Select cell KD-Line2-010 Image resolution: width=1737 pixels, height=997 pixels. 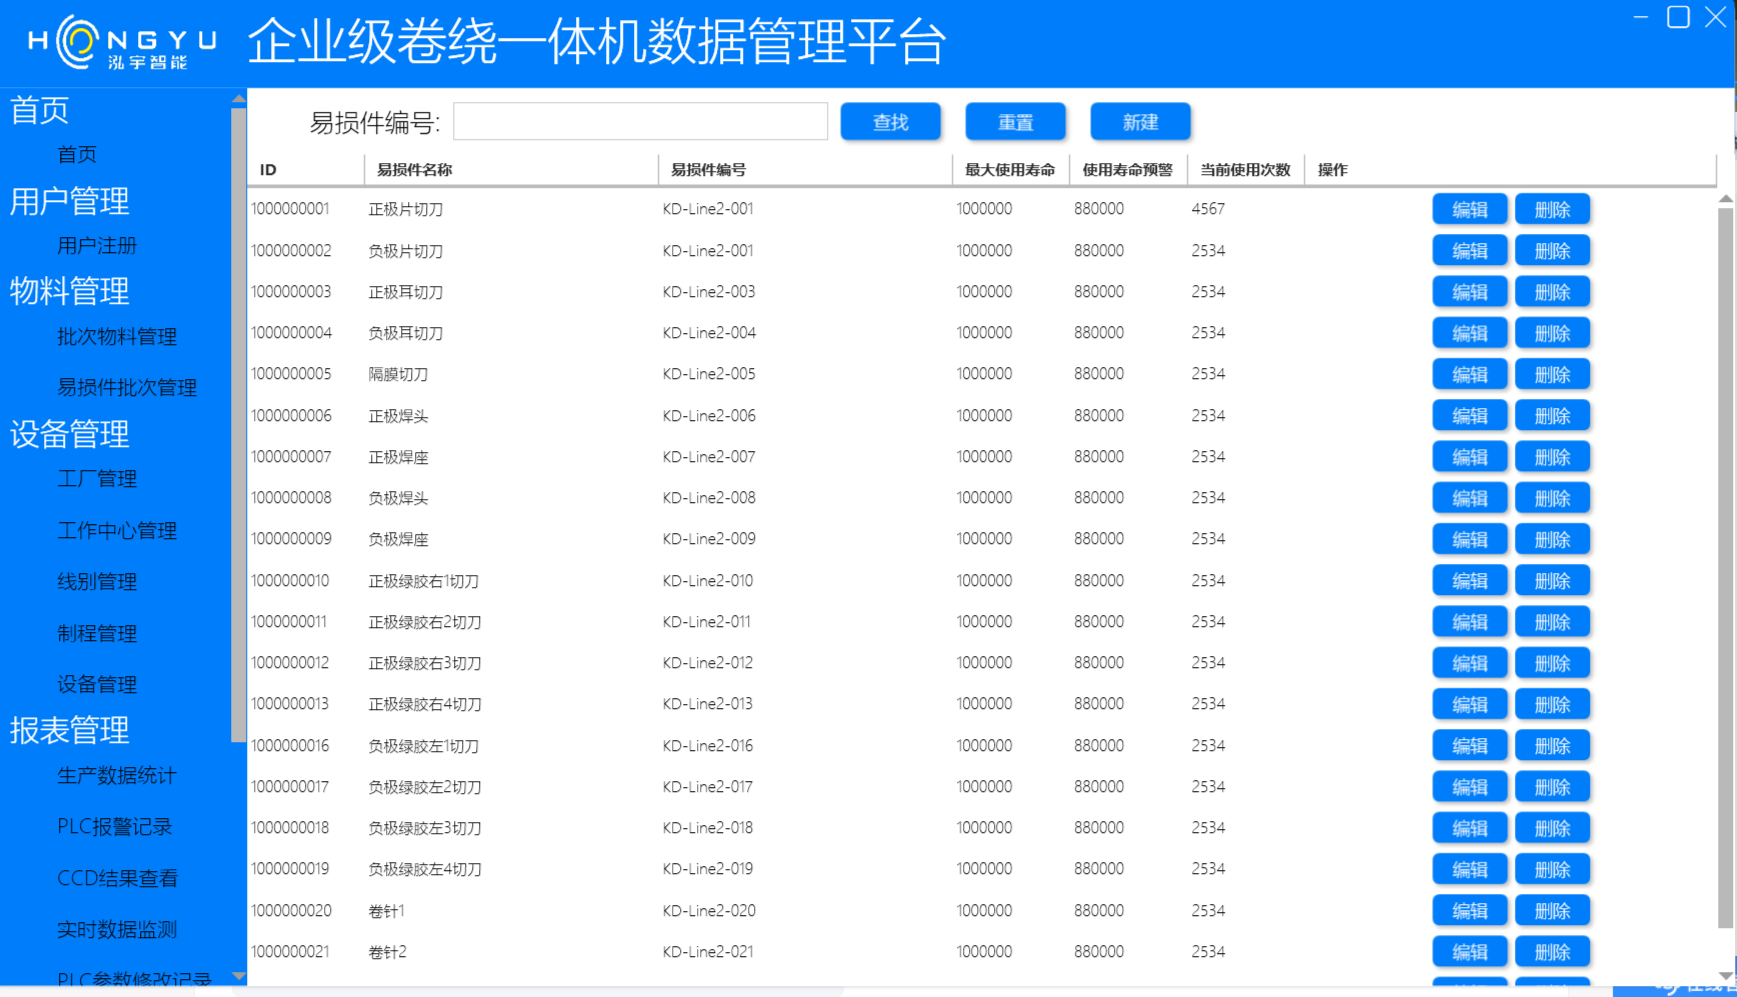[x=708, y=581]
